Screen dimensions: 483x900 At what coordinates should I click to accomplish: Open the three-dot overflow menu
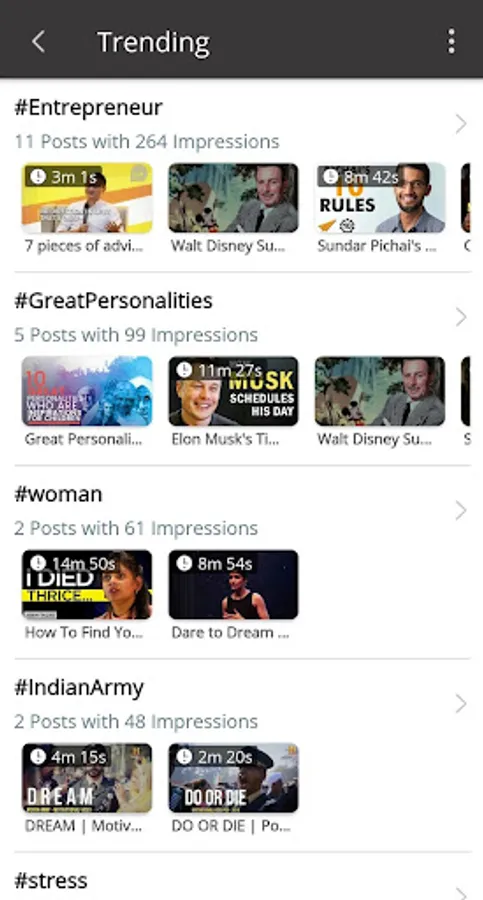[451, 41]
